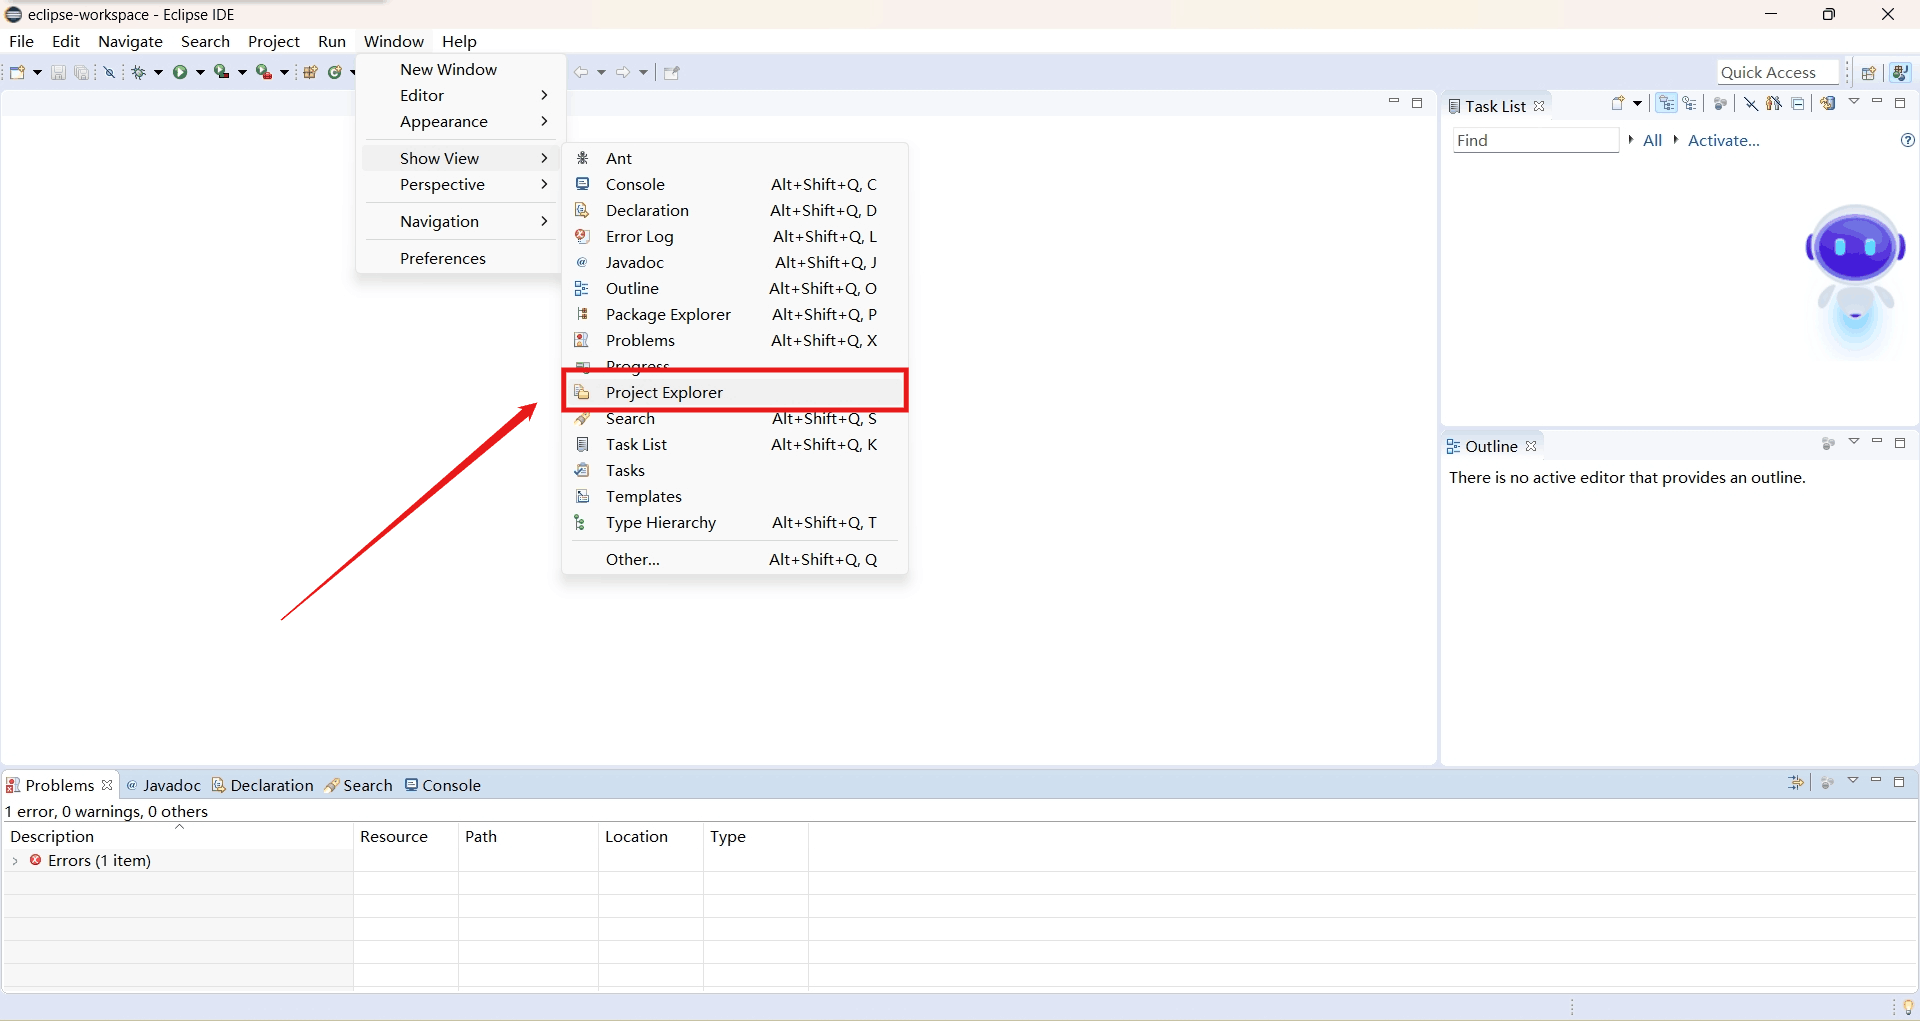Choose Other... in the Show View submenu
The width and height of the screenshot is (1920, 1021).
click(735, 559)
